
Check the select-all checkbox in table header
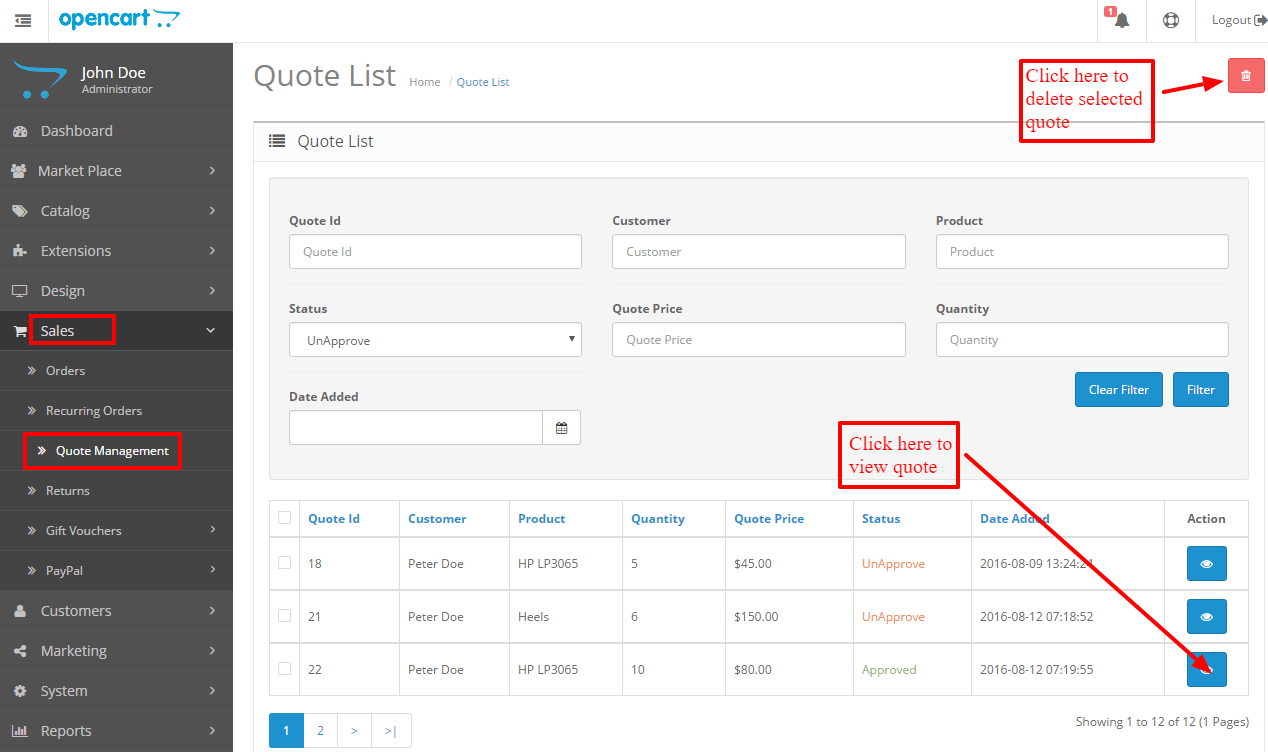click(284, 518)
